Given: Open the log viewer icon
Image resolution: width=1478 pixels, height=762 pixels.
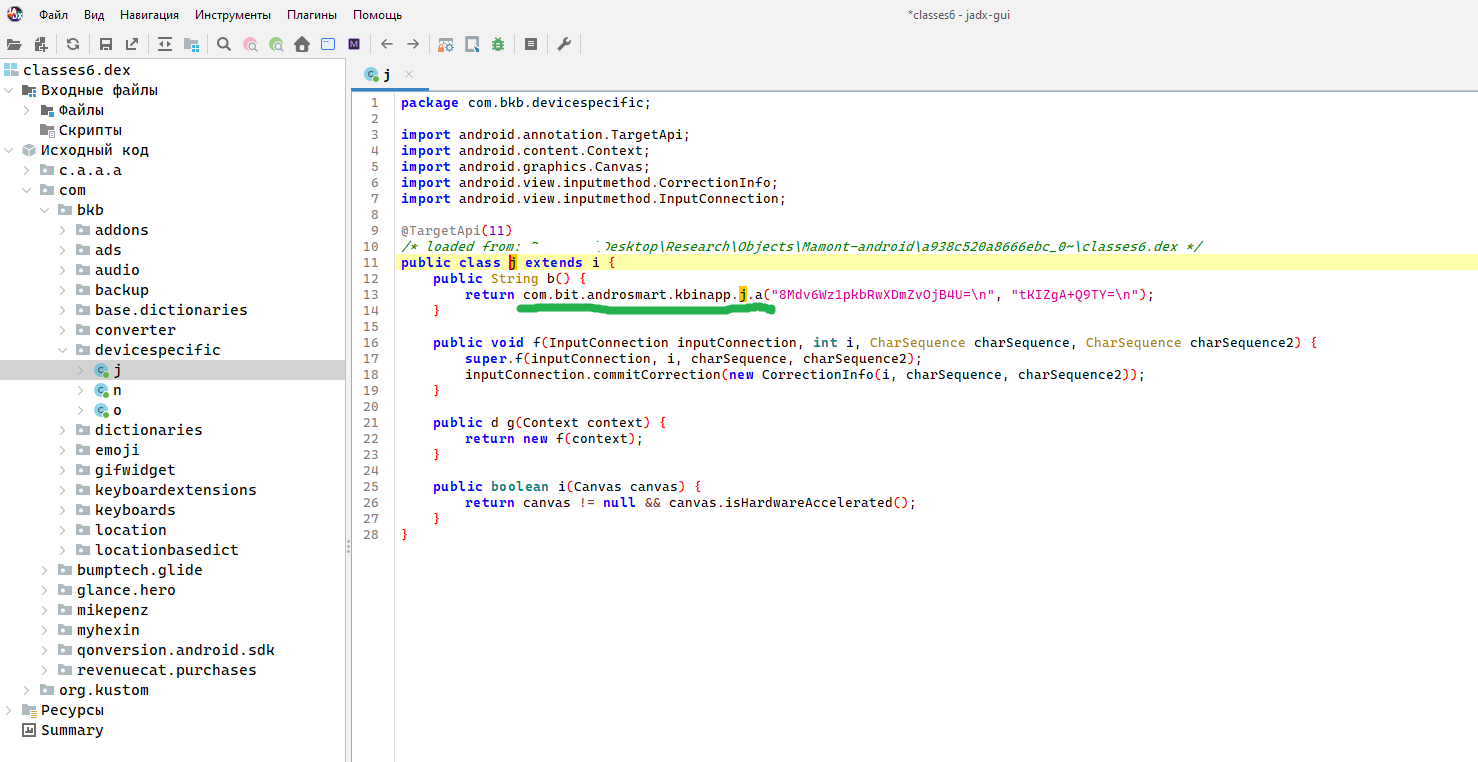Looking at the screenshot, I should tap(531, 44).
